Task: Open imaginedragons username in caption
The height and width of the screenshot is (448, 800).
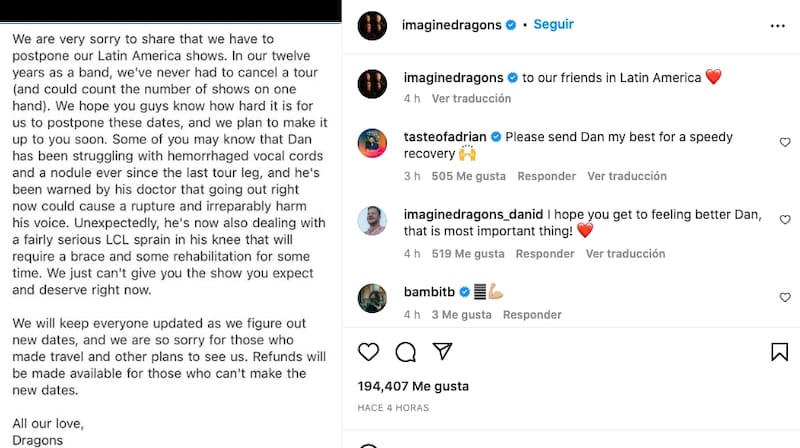Action: click(456, 77)
